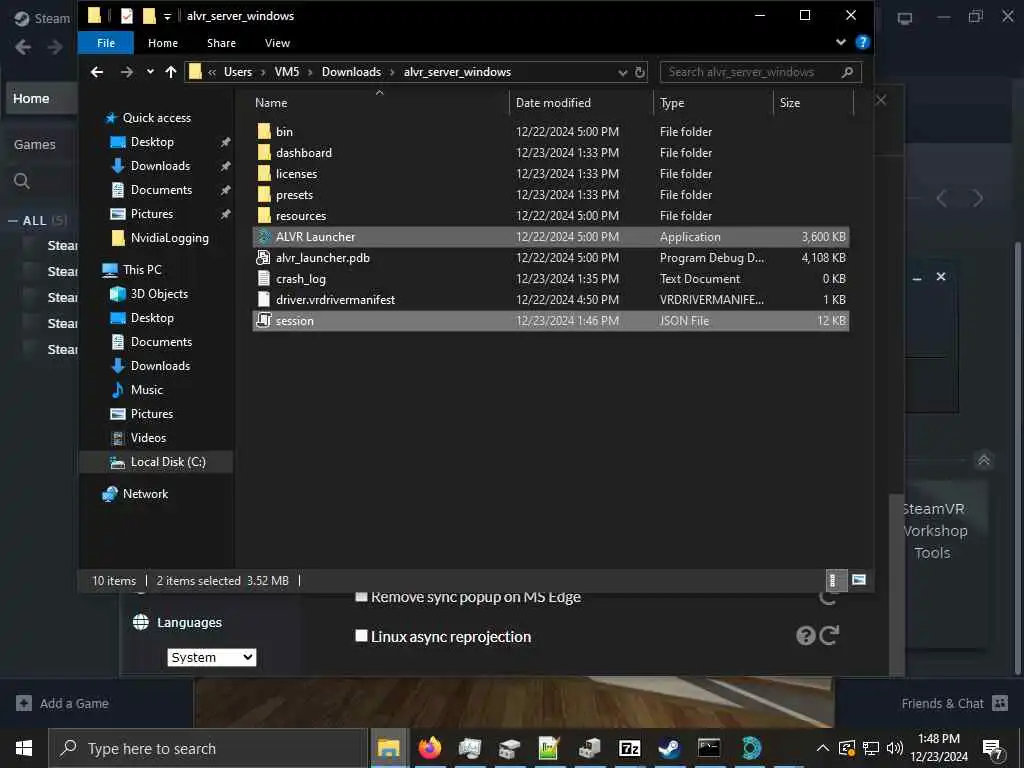Screen dimensions: 1024x768
Task: Select the resources folder
Action: [551, 216]
